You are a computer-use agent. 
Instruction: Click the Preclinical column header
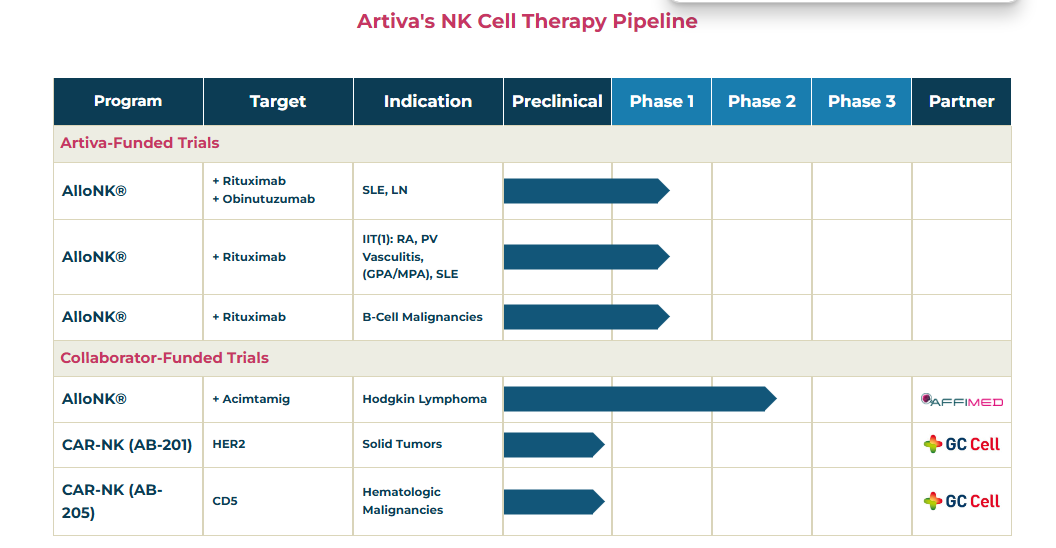tap(557, 101)
